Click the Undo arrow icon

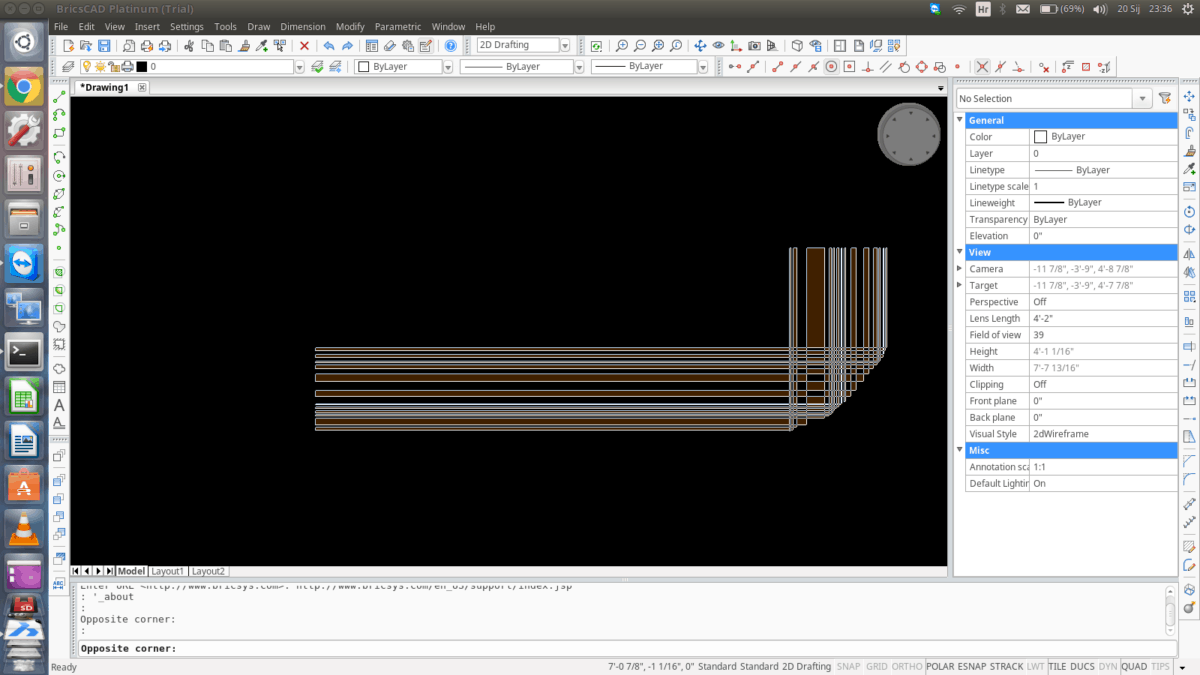click(328, 46)
